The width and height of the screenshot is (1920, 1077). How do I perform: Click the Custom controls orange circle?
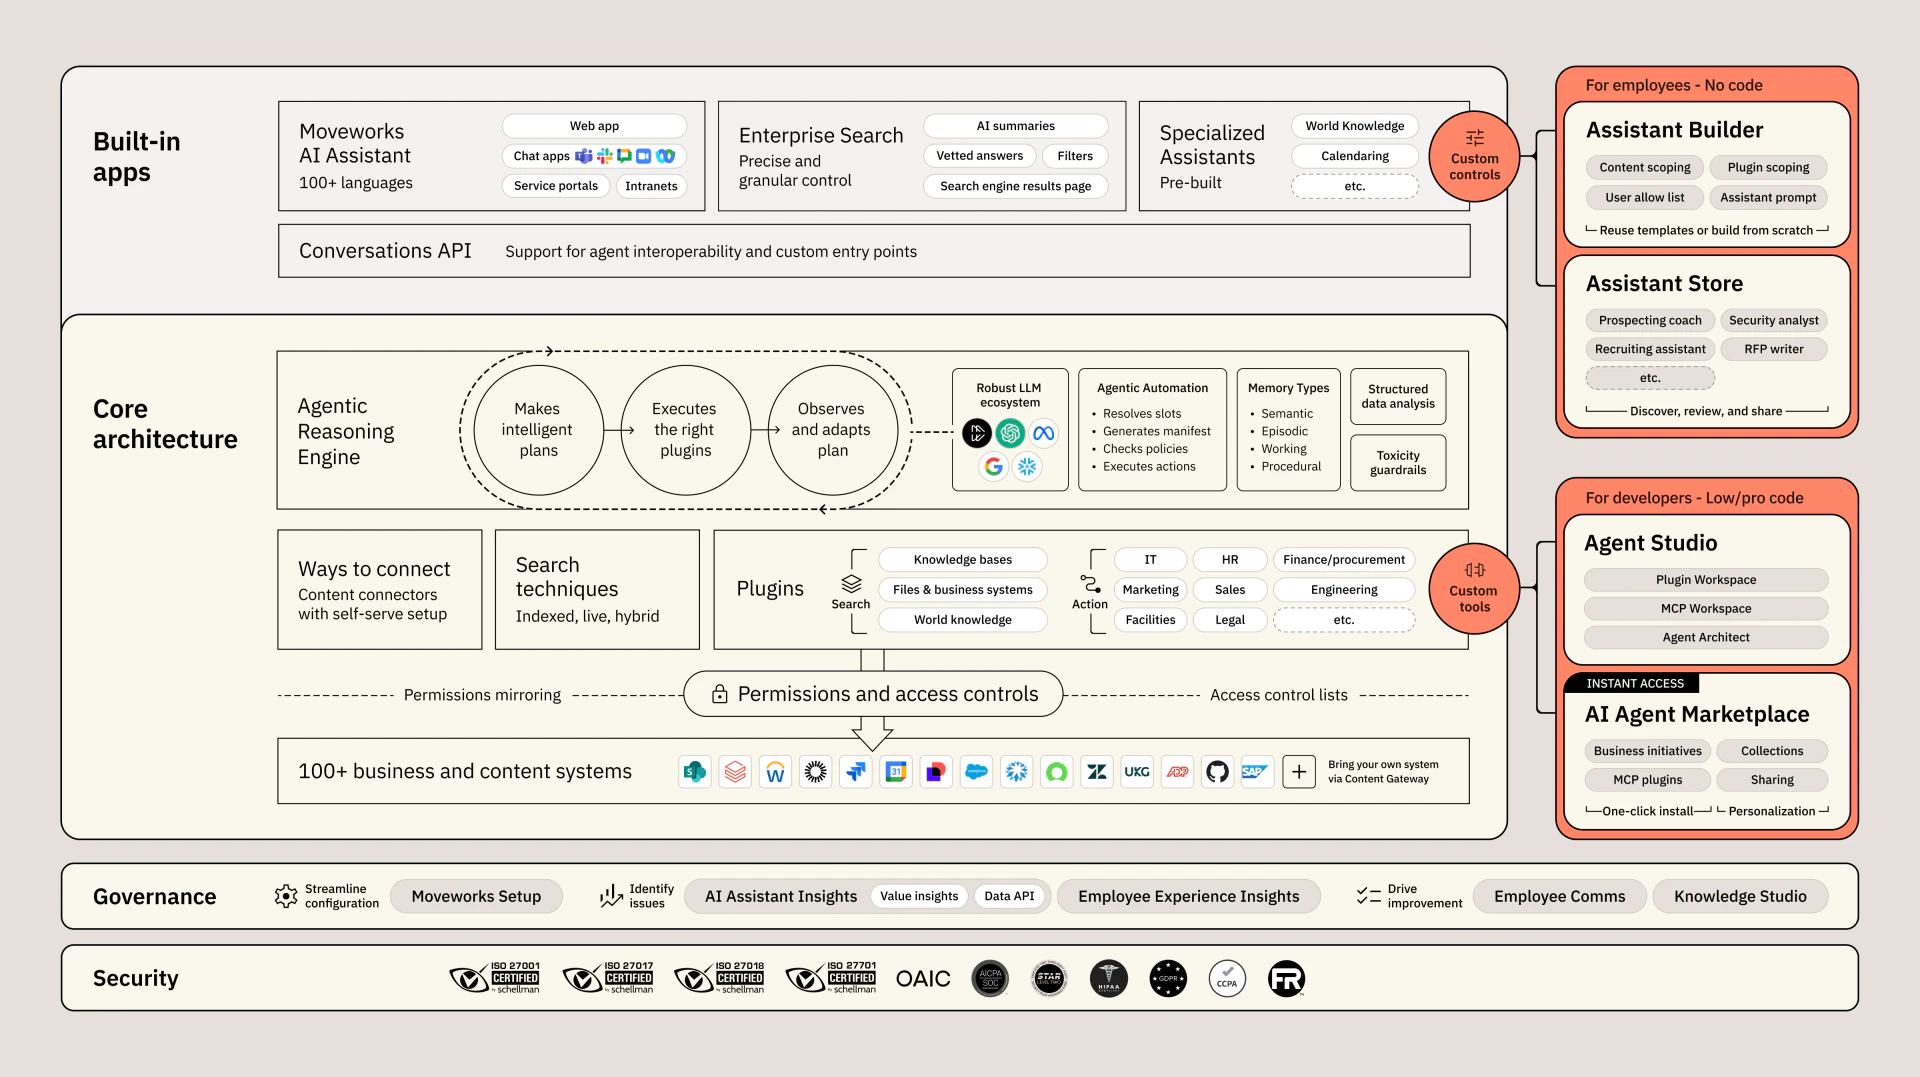(x=1474, y=157)
